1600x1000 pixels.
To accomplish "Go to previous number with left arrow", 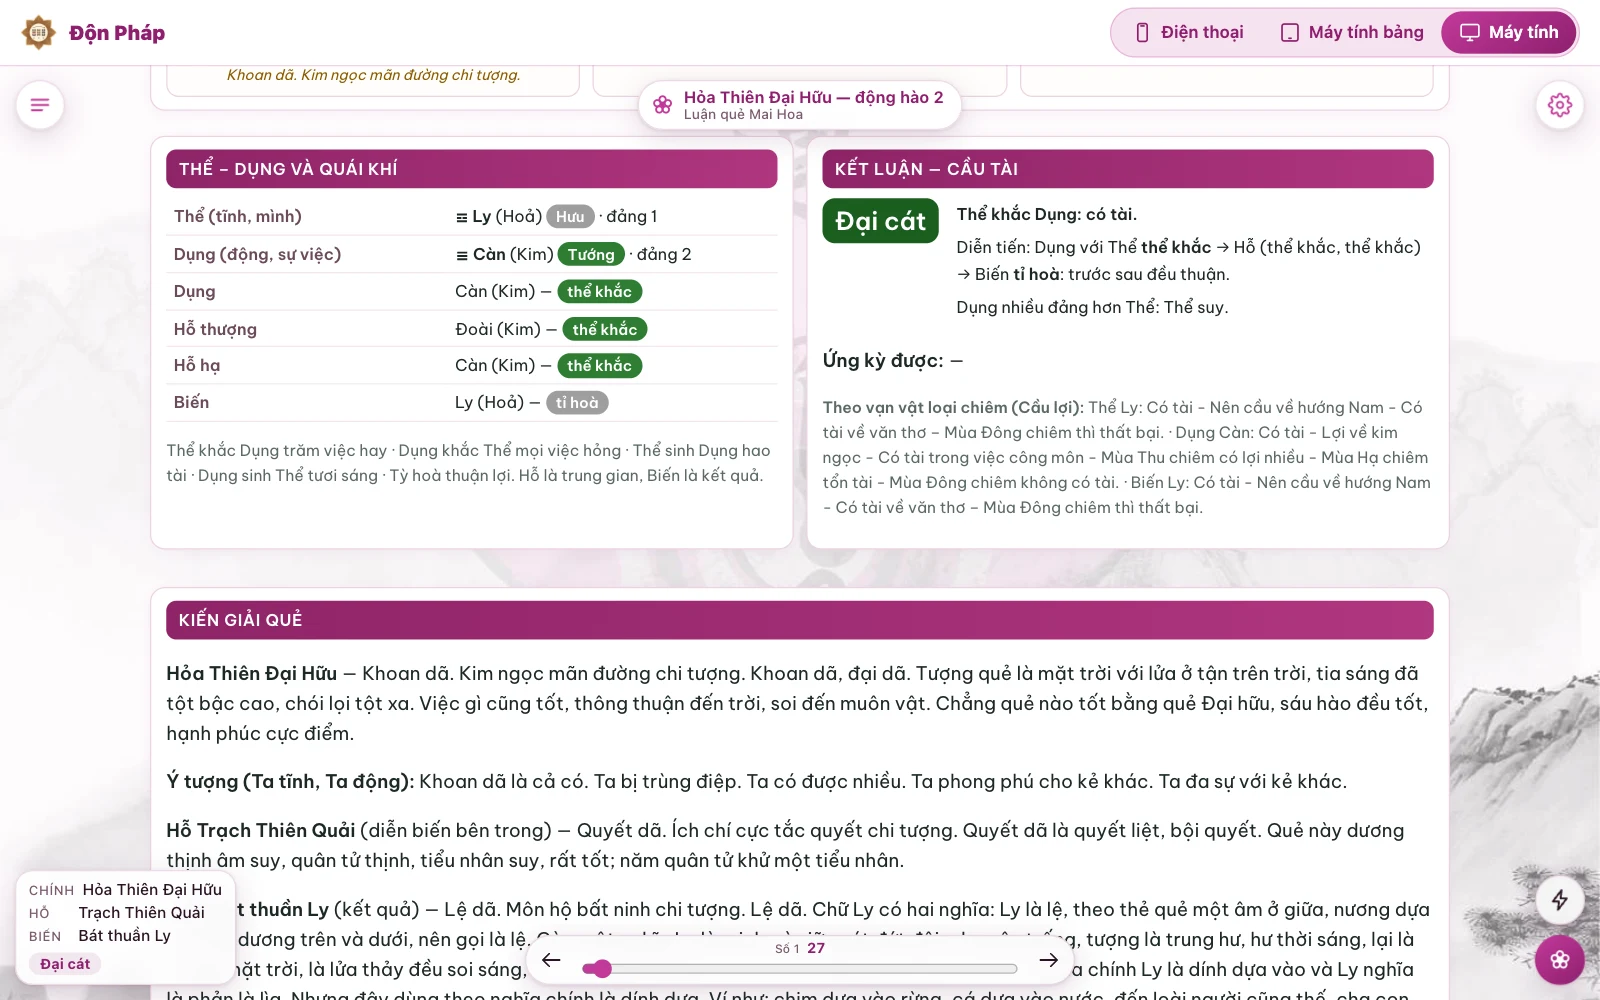I will [551, 960].
